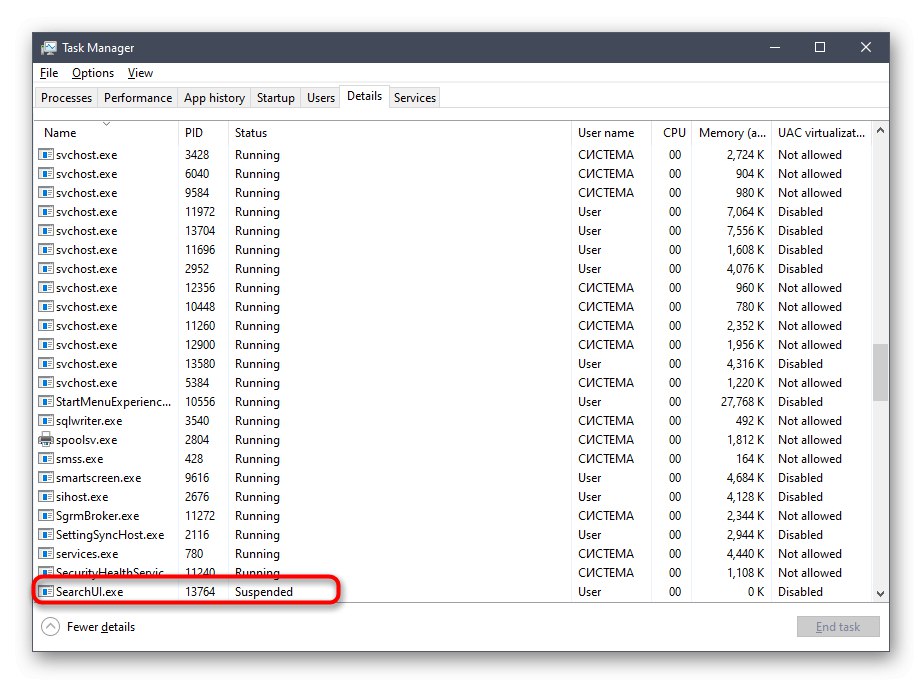
Task: Select the smartscreen.exe process name
Action: point(98,478)
